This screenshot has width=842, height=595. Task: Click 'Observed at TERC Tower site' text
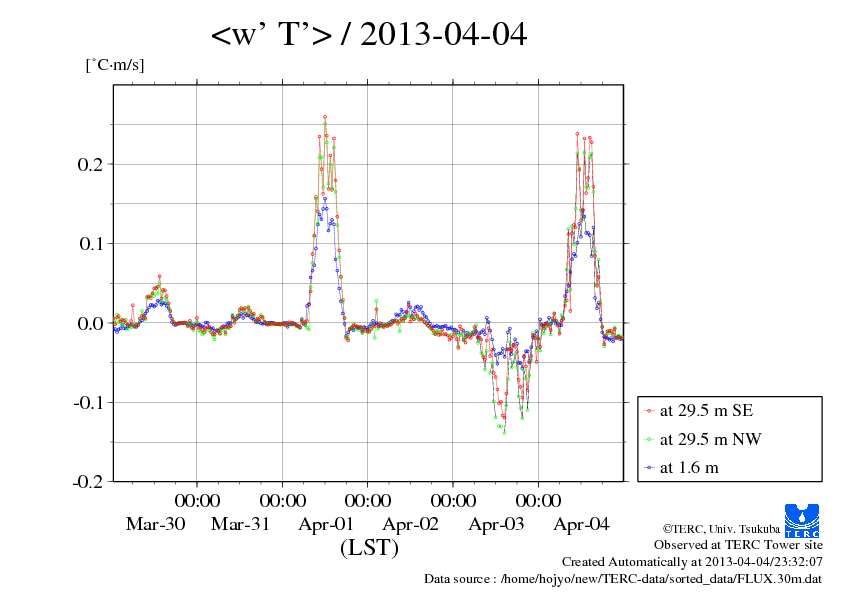click(738, 545)
